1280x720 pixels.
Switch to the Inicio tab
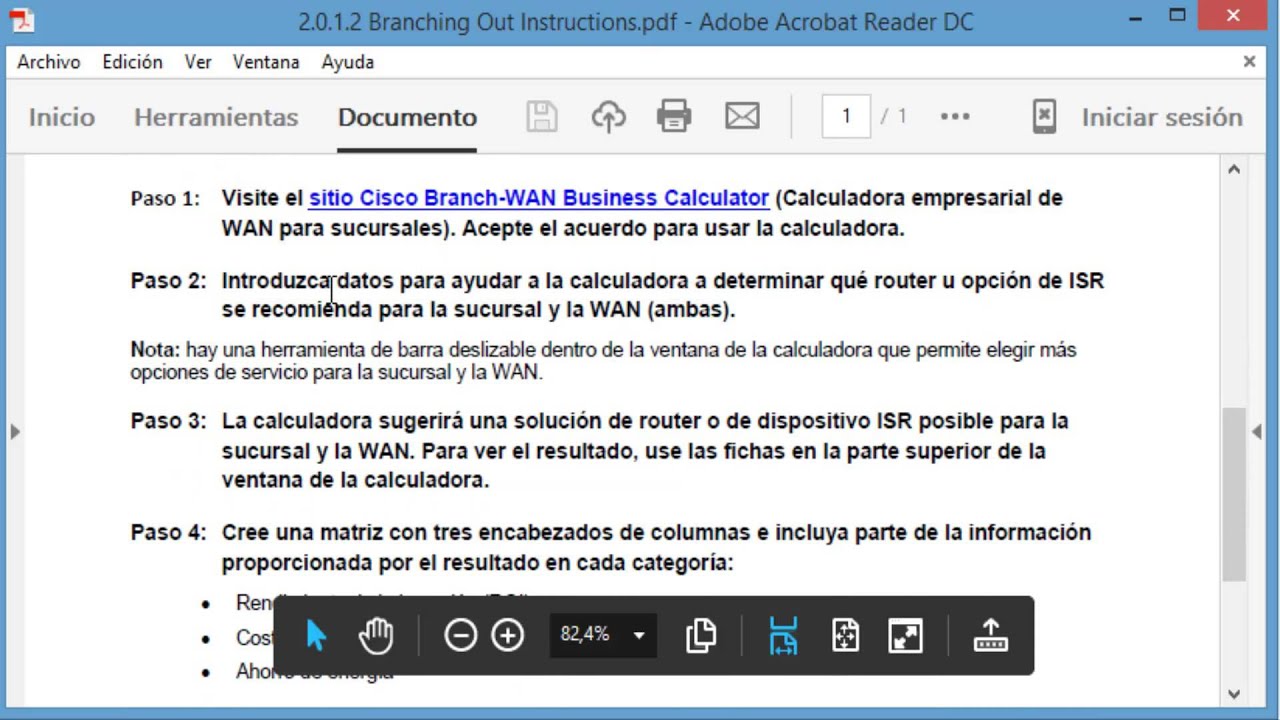pyautogui.click(x=62, y=117)
